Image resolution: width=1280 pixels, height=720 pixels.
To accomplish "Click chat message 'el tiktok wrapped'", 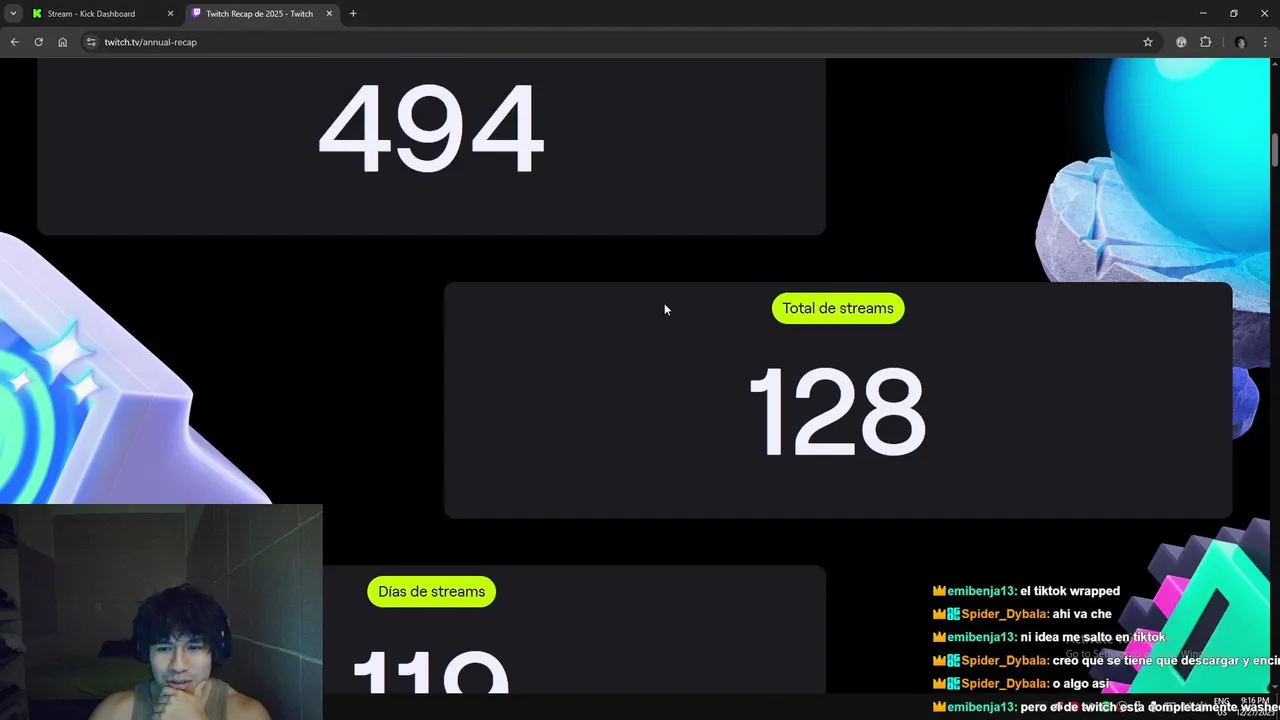I will [1070, 591].
